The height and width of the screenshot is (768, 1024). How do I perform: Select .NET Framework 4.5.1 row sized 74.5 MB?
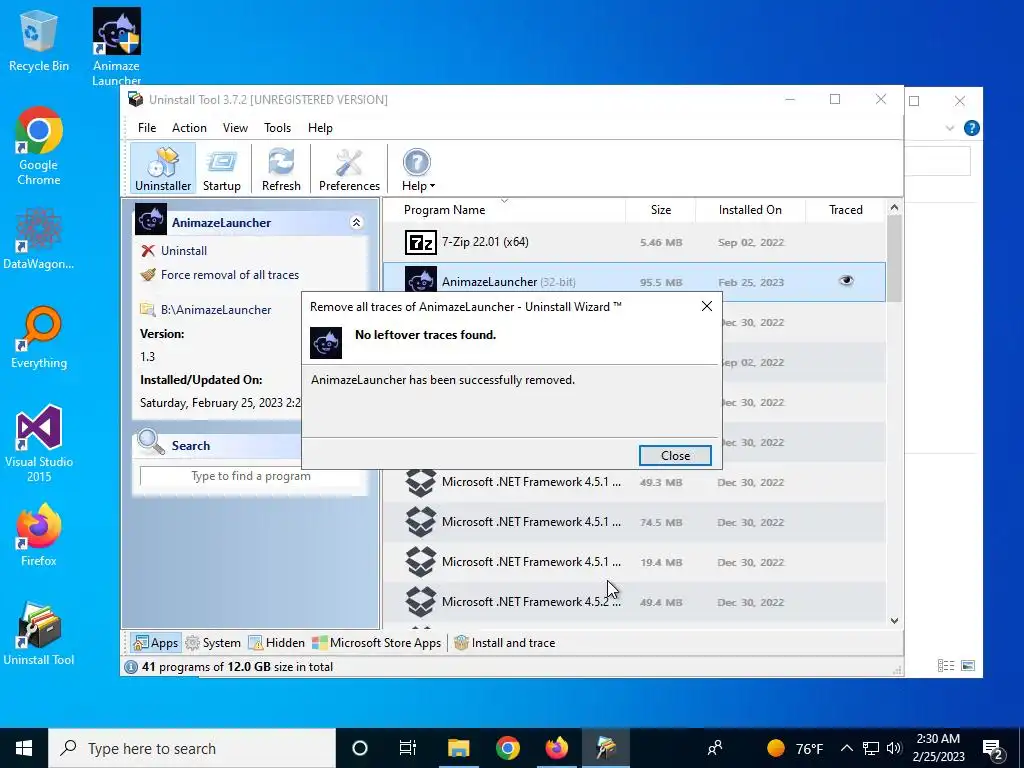coord(633,522)
